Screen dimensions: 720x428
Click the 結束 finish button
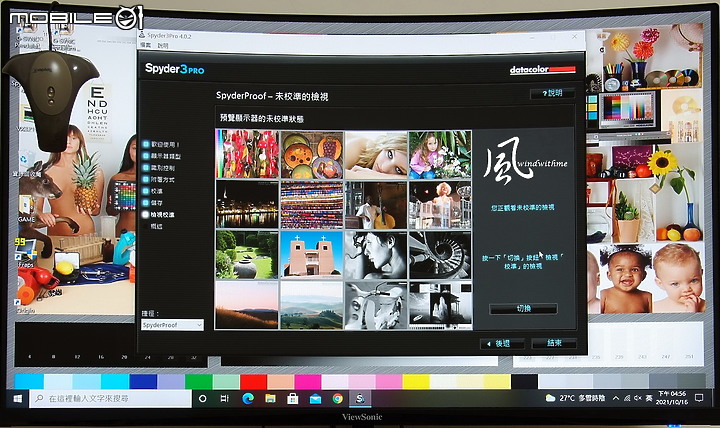(554, 343)
